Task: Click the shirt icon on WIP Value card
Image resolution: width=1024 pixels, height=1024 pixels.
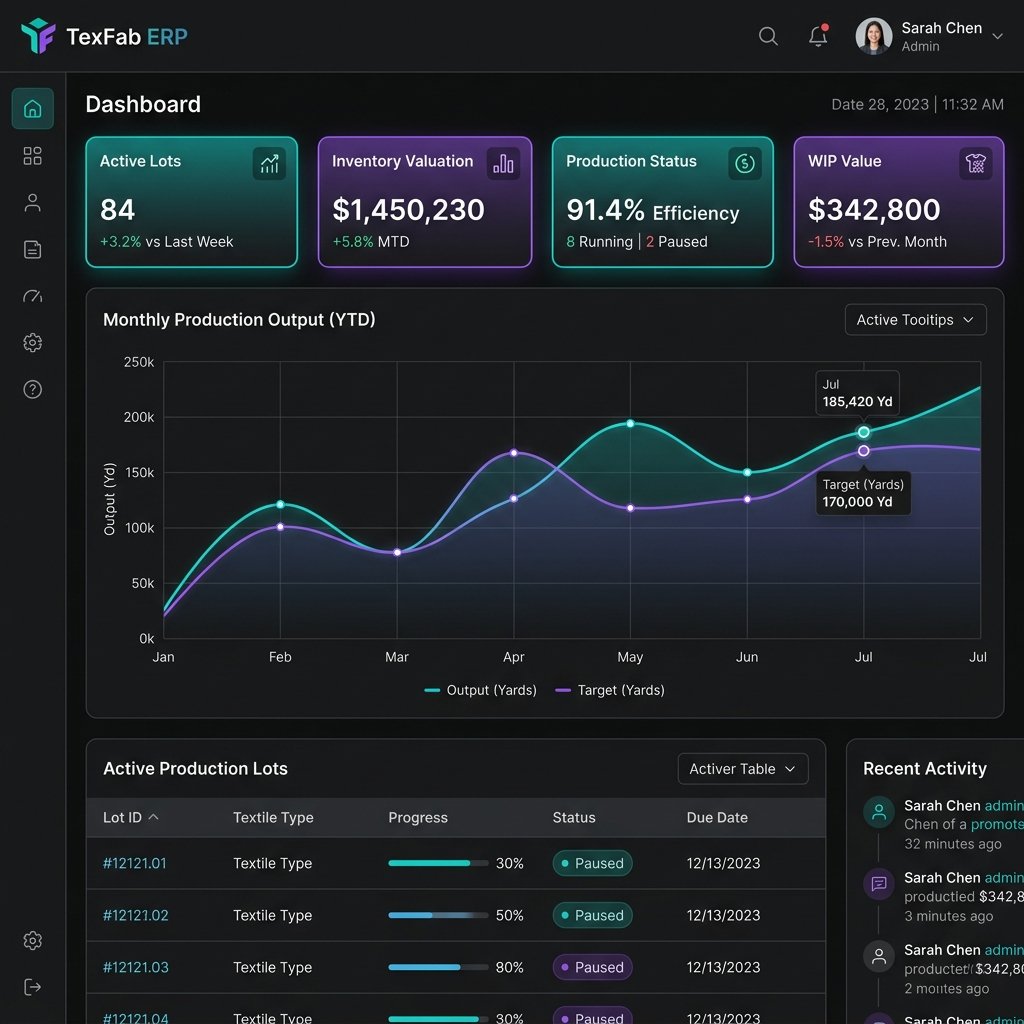Action: tap(976, 163)
